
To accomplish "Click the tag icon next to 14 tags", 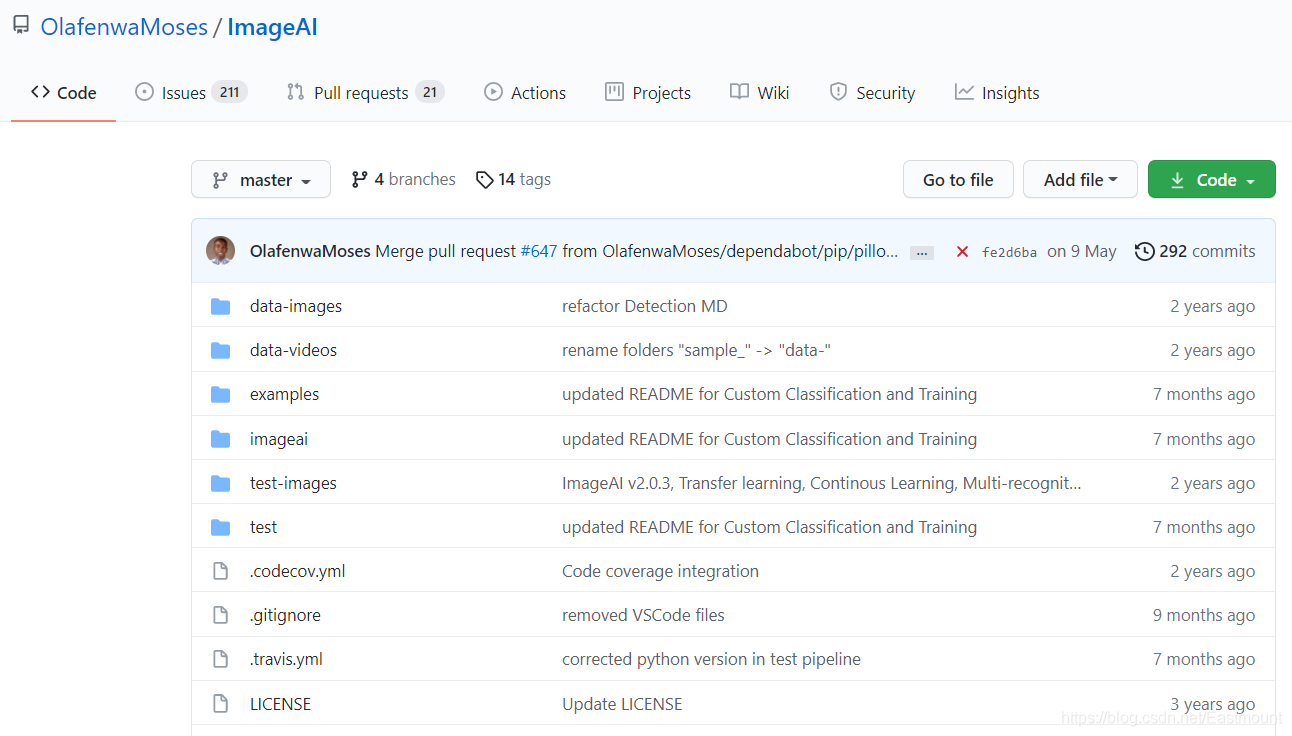I will [484, 180].
